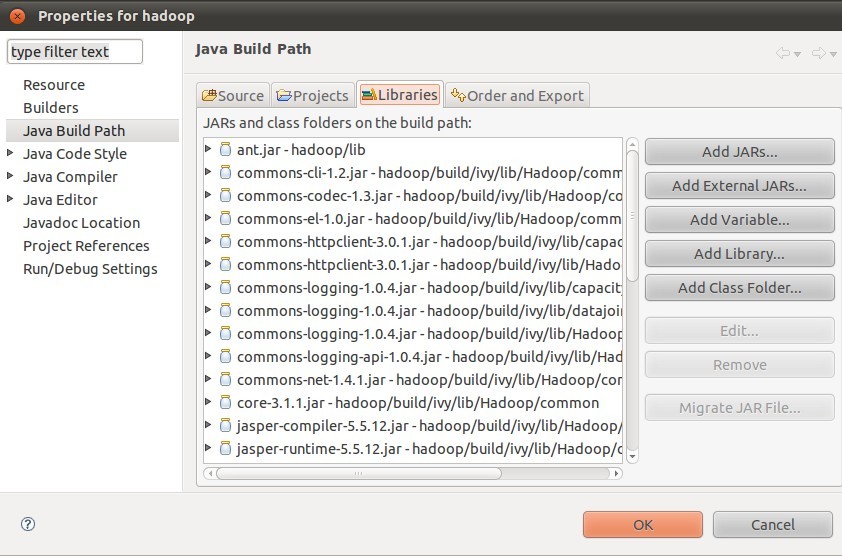Select commons-logging-1.0.4.jar under lib/datajoin

[412, 311]
